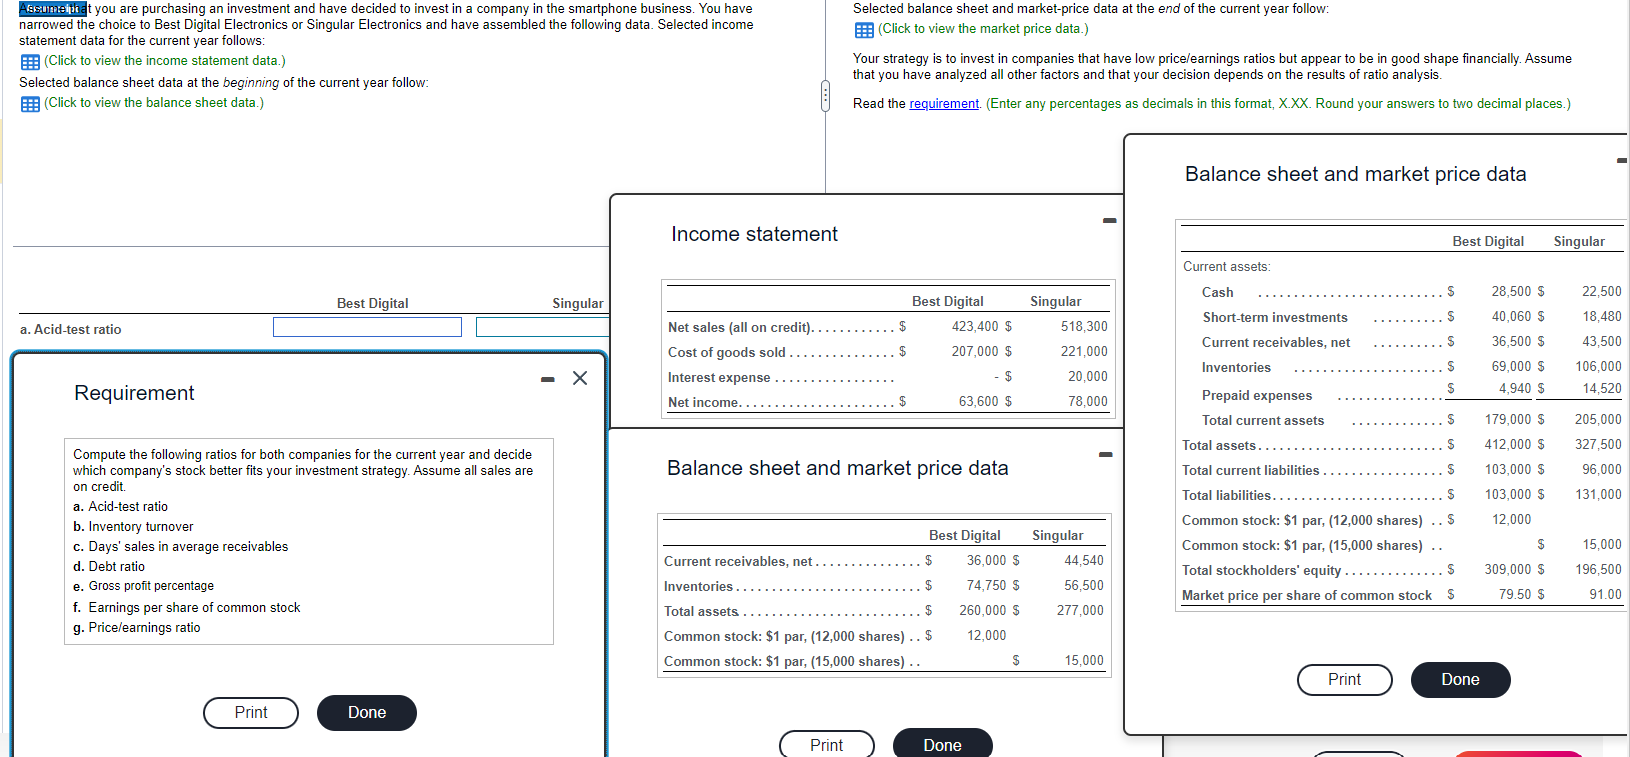This screenshot has height=757, width=1630.
Task: Minimize the balance sheet popup listing 74,750 inventories
Action: point(1105,455)
